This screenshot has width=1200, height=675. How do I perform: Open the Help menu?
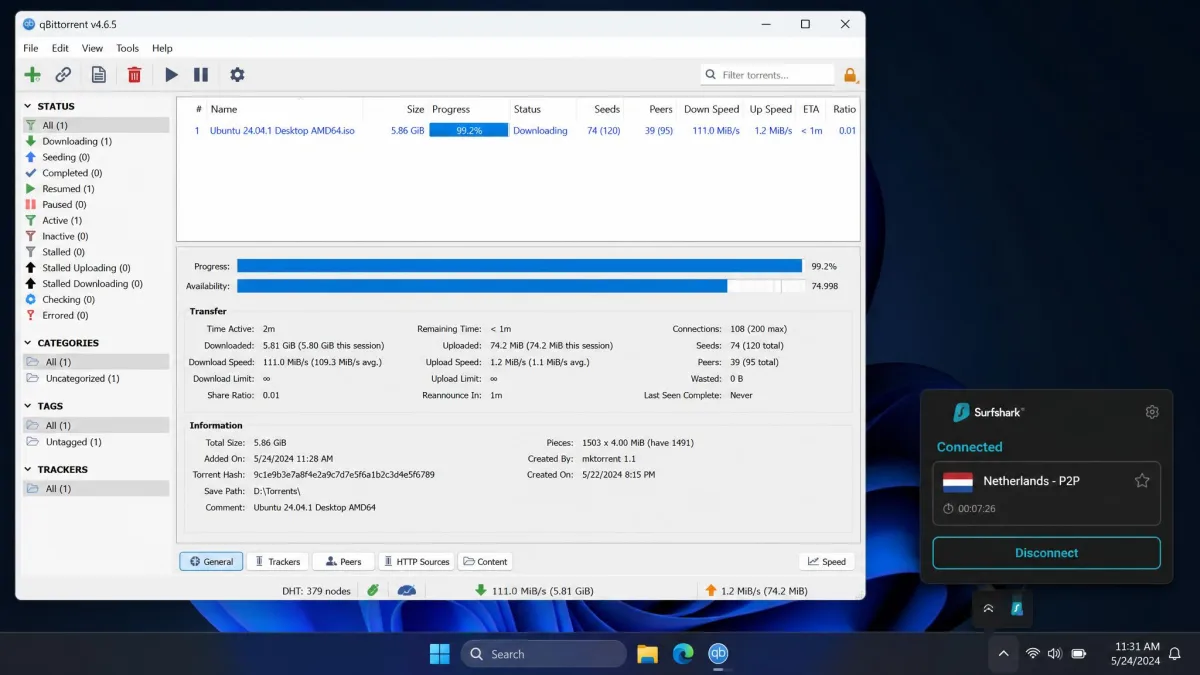[x=162, y=48]
